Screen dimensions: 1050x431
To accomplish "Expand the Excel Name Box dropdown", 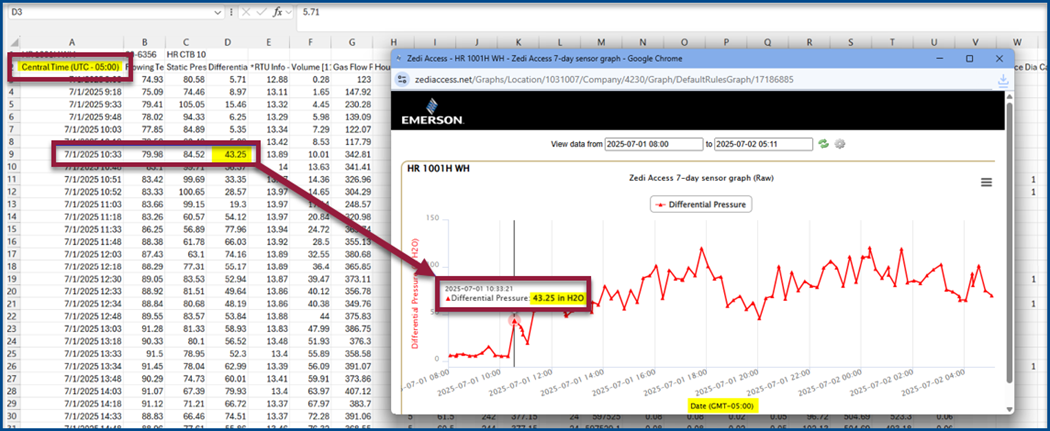I will pyautogui.click(x=218, y=12).
